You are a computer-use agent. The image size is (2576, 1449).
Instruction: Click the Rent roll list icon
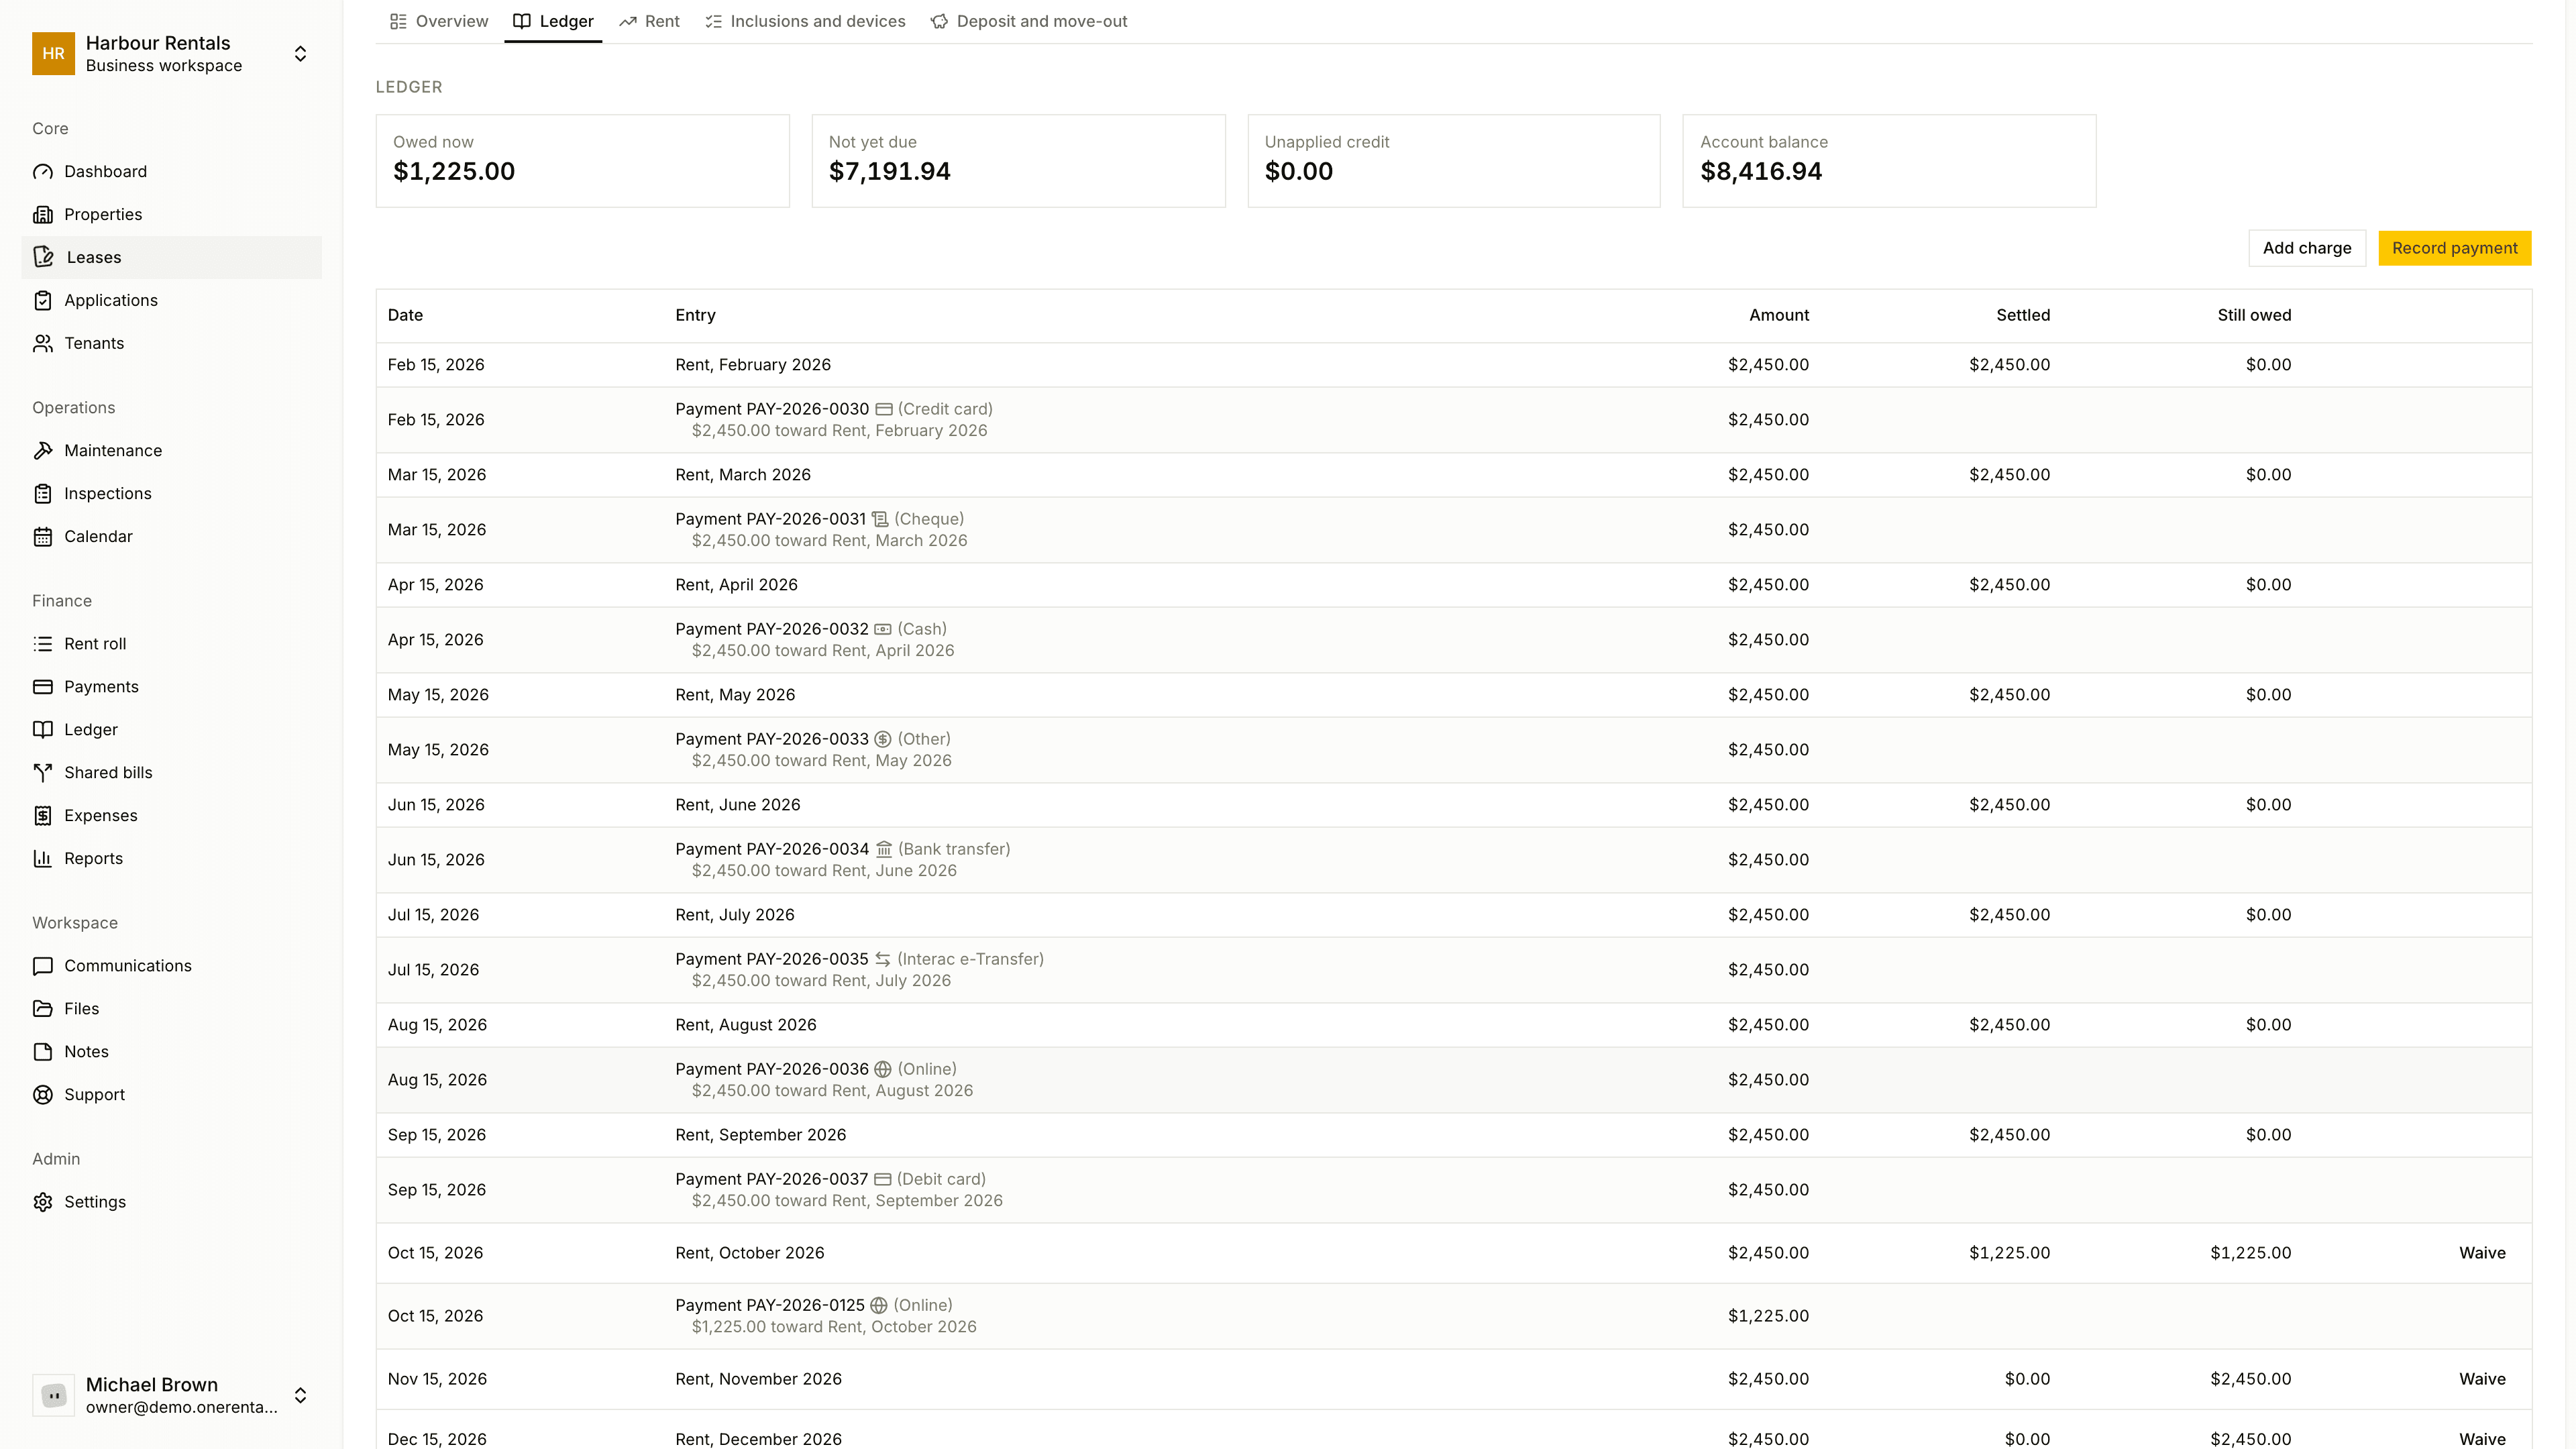coord(43,644)
